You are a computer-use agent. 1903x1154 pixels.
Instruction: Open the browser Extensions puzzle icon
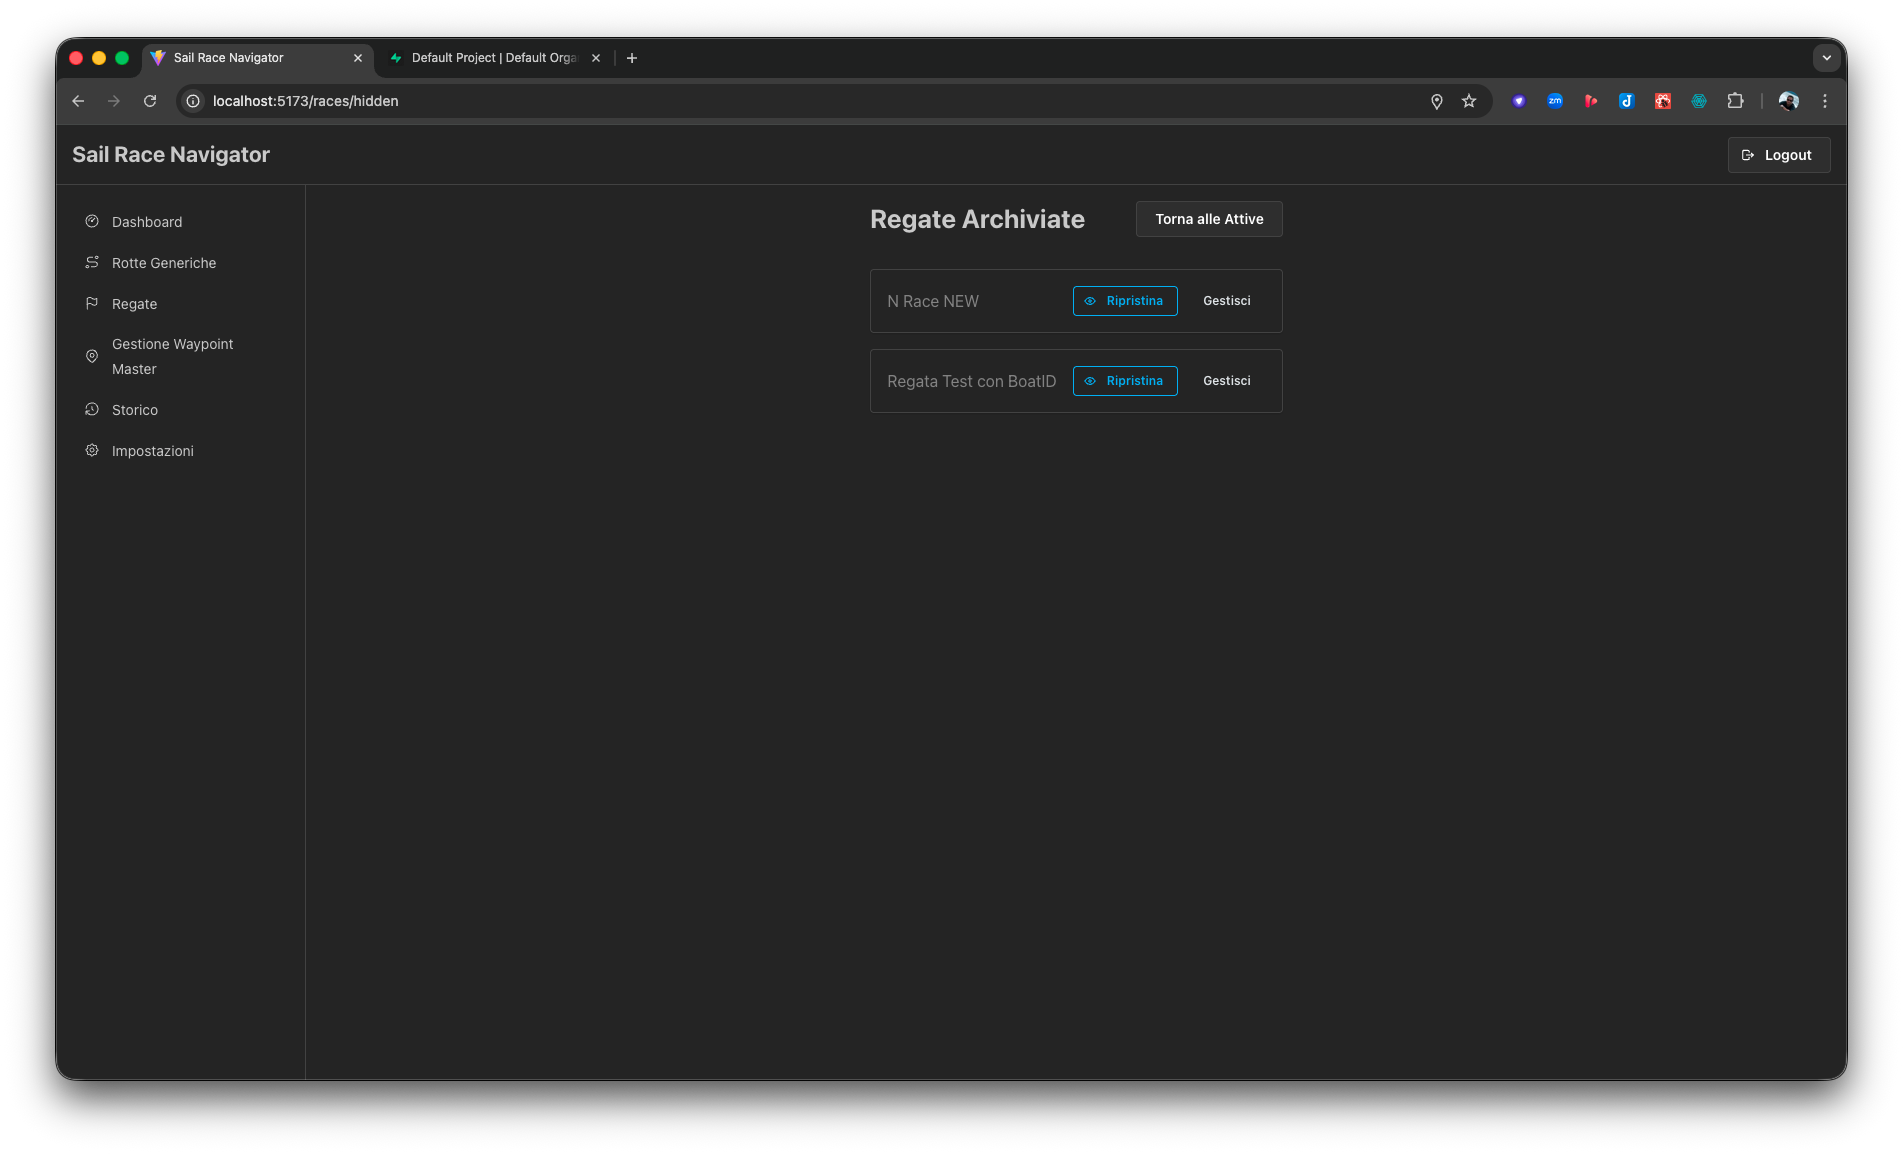[1735, 101]
